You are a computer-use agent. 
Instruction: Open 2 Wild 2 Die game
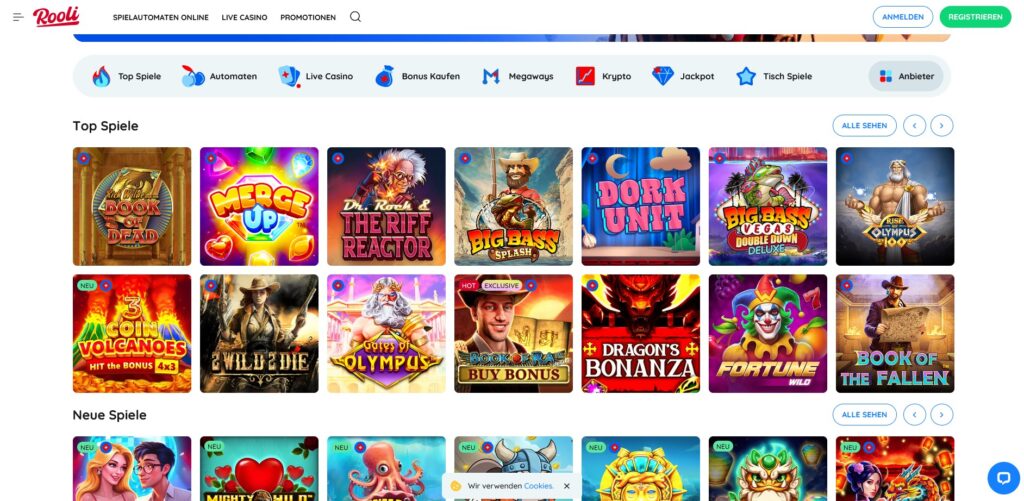point(259,334)
